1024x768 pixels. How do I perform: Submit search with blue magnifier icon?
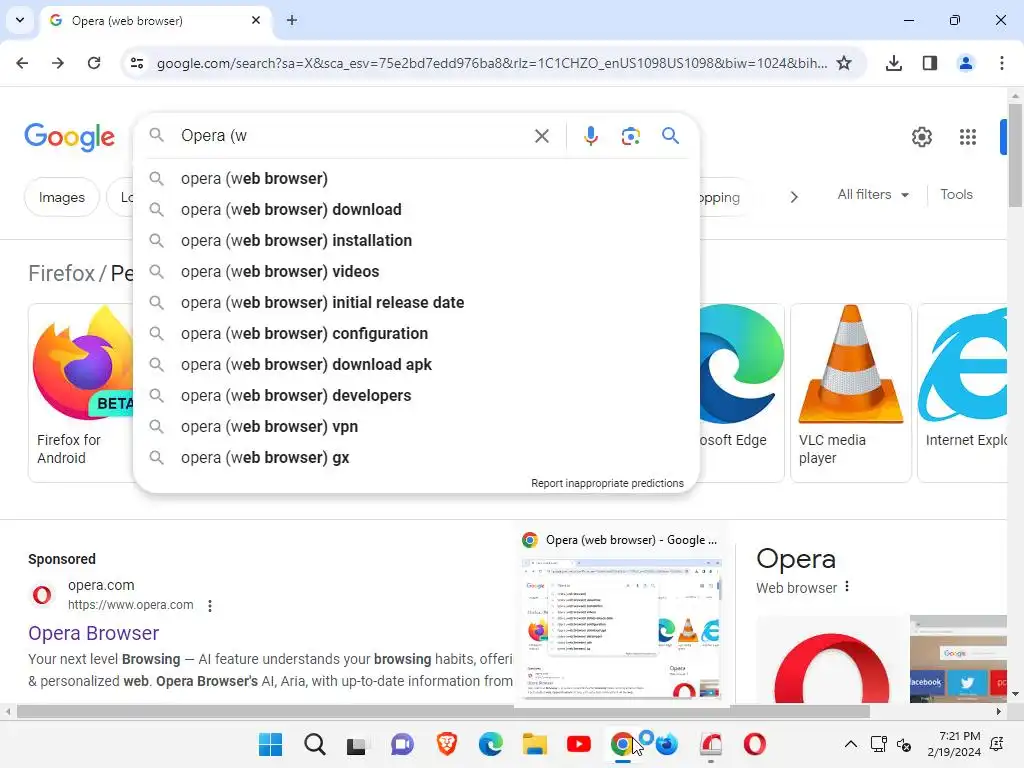click(670, 136)
